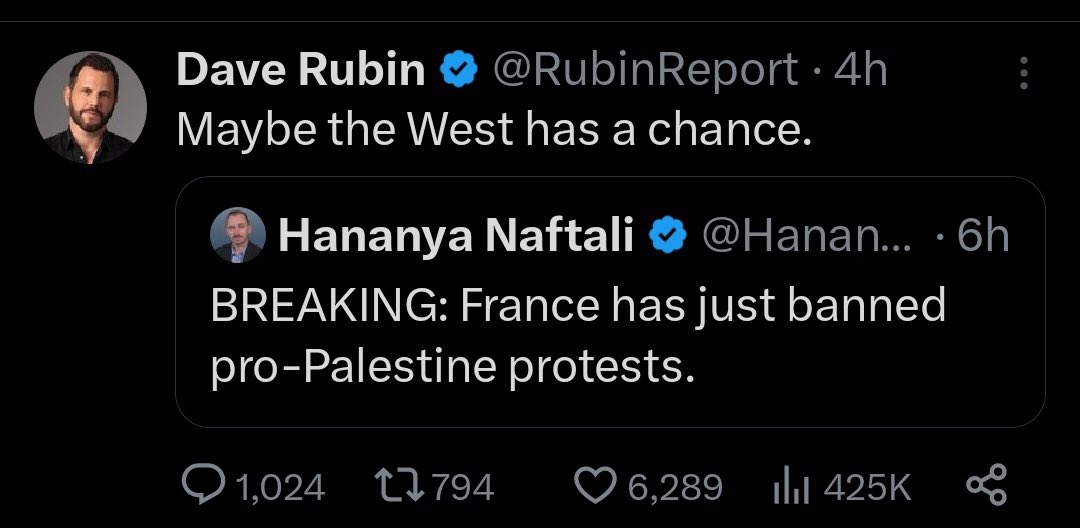This screenshot has height=528, width=1080.
Task: Click the Hananya Naftali display name
Action: (456, 236)
